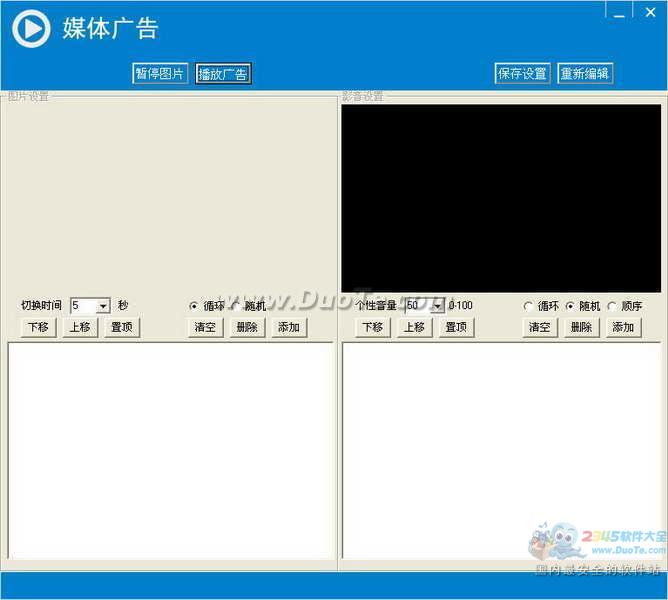Select 循环 radio in picture settings
Image resolution: width=668 pixels, height=600 pixels.
click(194, 306)
